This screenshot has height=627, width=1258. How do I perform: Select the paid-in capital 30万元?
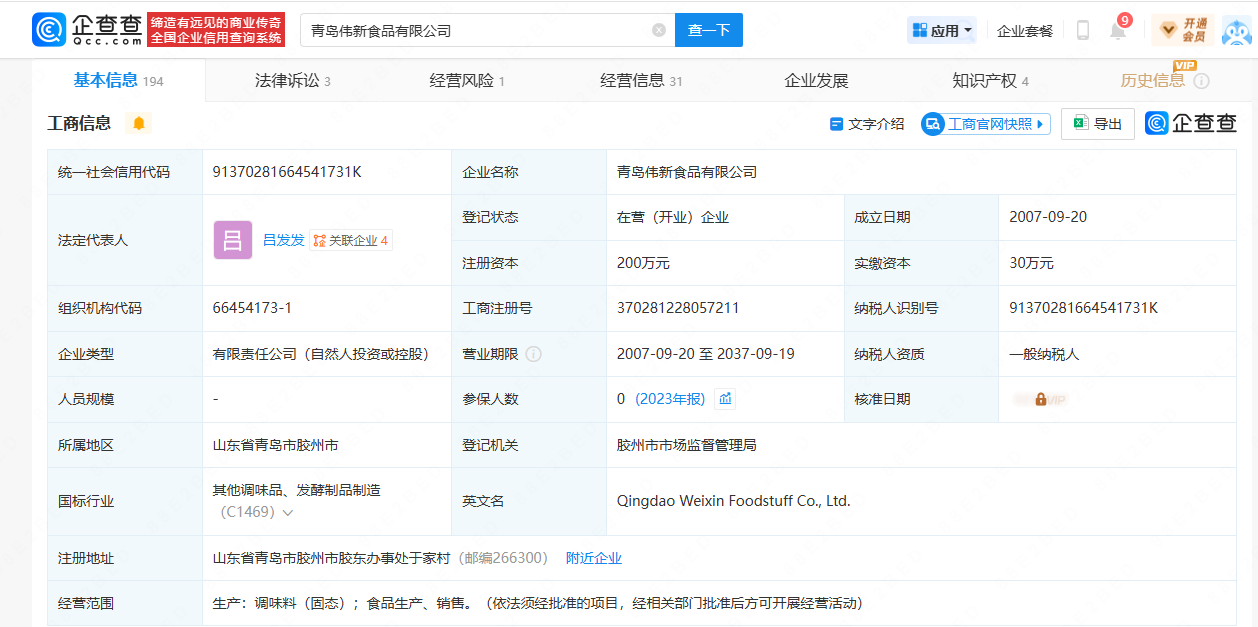click(x=1032, y=263)
